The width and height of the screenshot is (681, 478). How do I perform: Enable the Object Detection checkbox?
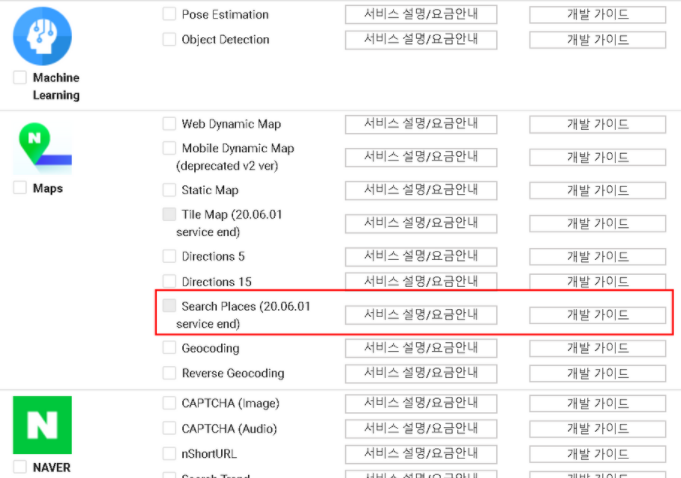(x=169, y=39)
